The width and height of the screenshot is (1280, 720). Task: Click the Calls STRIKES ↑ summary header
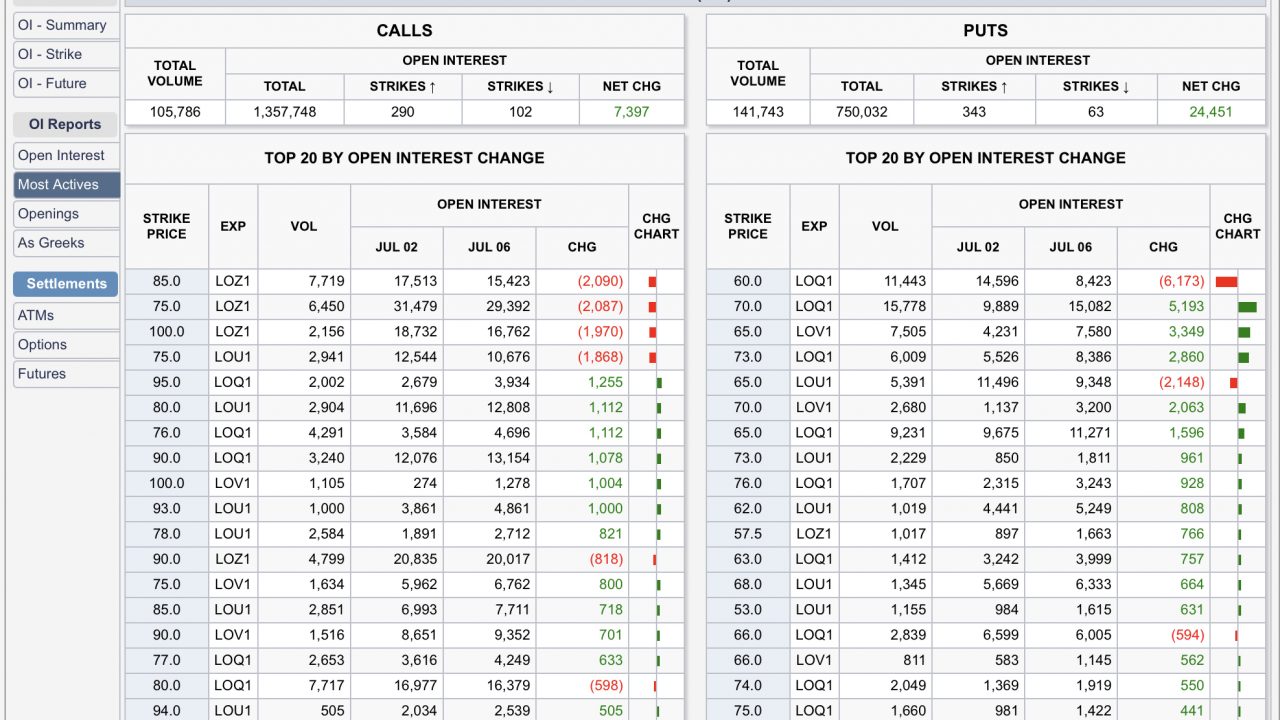click(x=402, y=86)
